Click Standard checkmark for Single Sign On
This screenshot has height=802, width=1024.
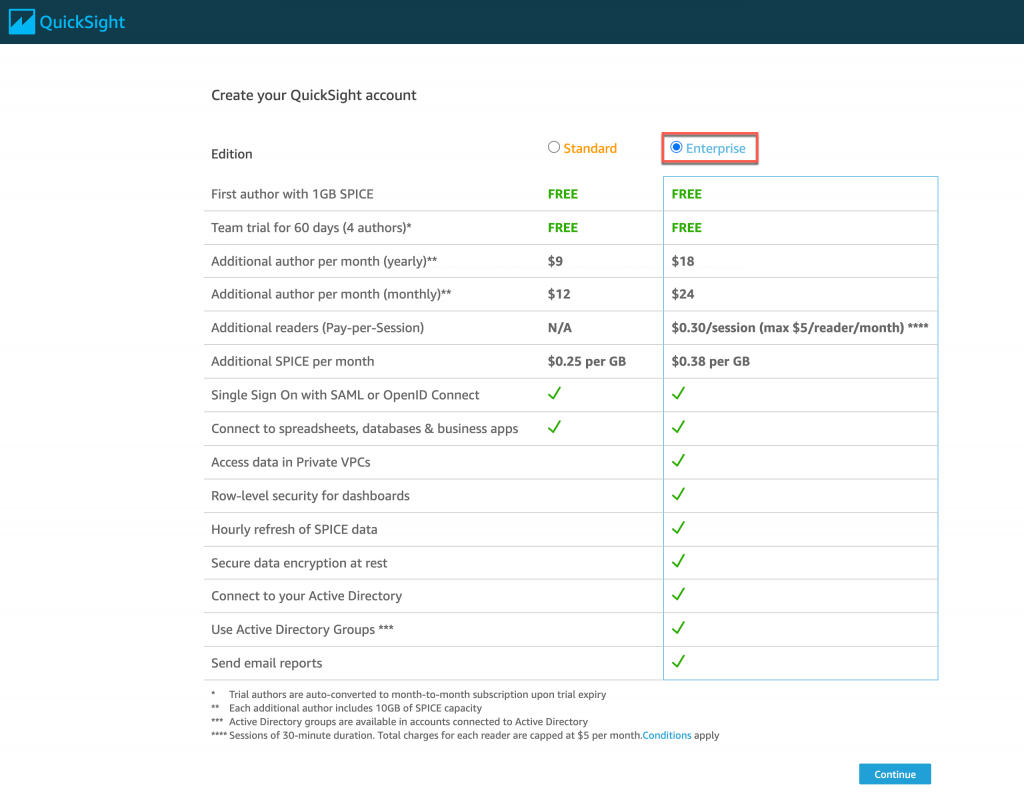click(x=555, y=394)
